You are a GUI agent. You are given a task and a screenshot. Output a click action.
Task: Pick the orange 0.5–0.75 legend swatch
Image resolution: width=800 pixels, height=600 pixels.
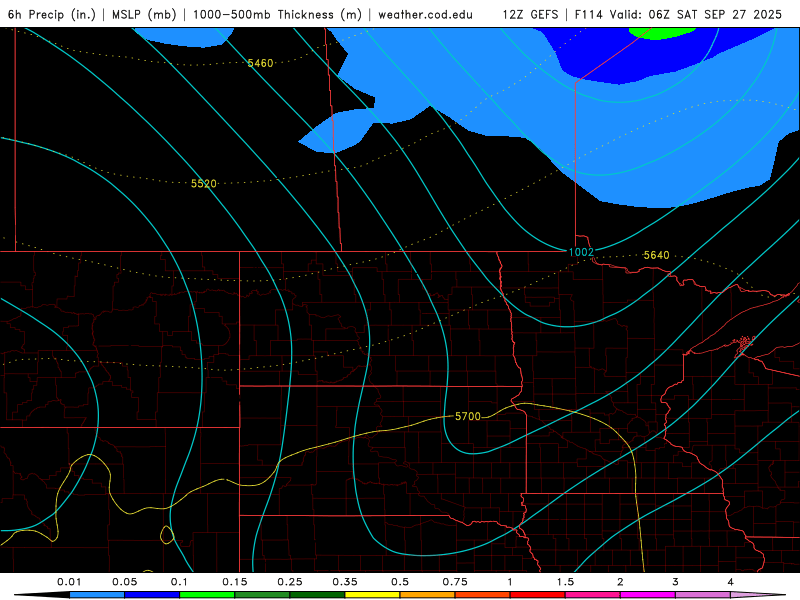pyautogui.click(x=428, y=595)
